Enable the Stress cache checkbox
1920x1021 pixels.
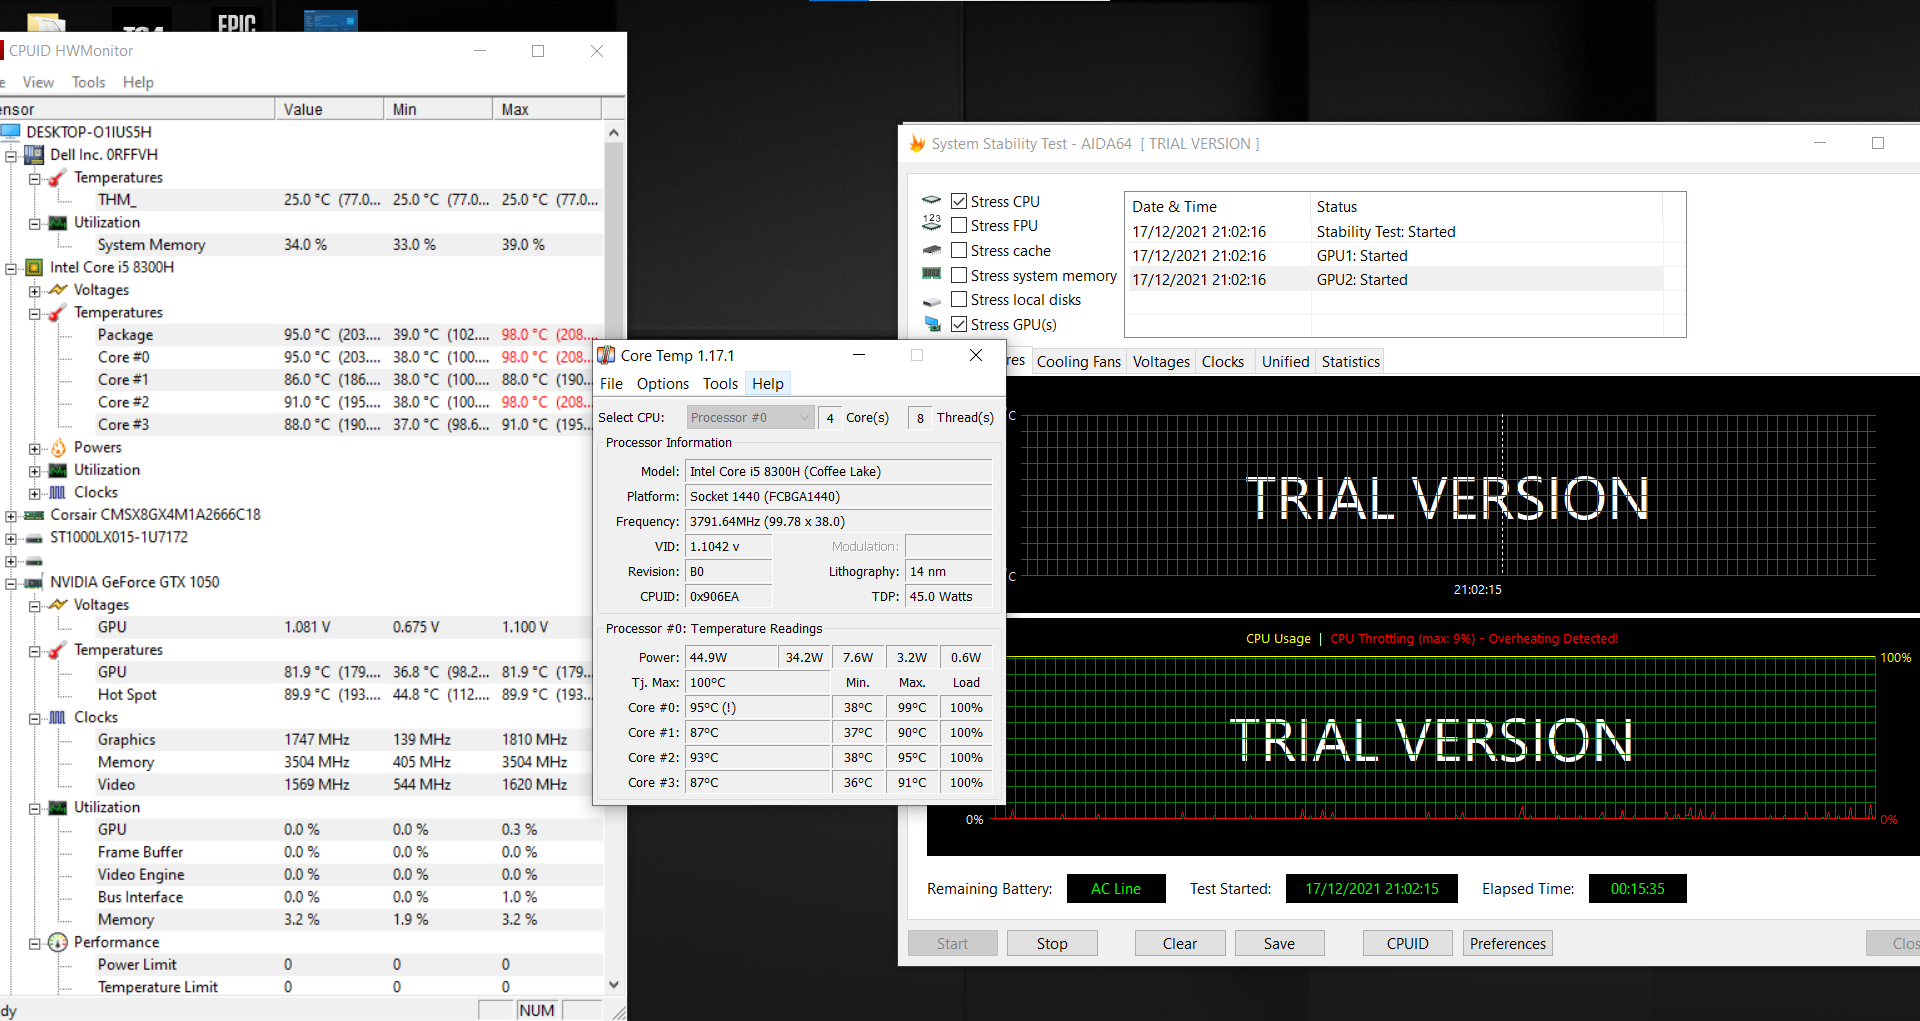[959, 250]
